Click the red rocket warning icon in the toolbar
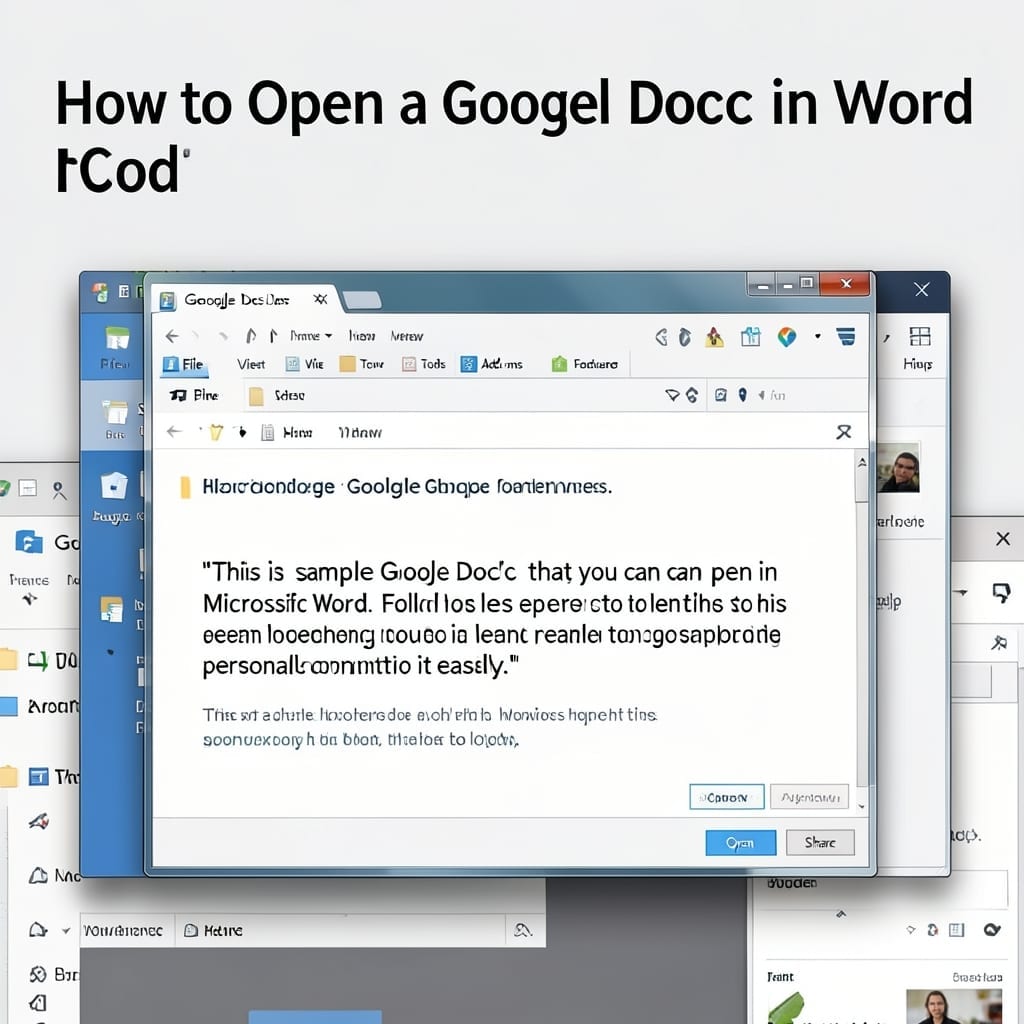Screen dimensions: 1024x1024 click(x=714, y=337)
